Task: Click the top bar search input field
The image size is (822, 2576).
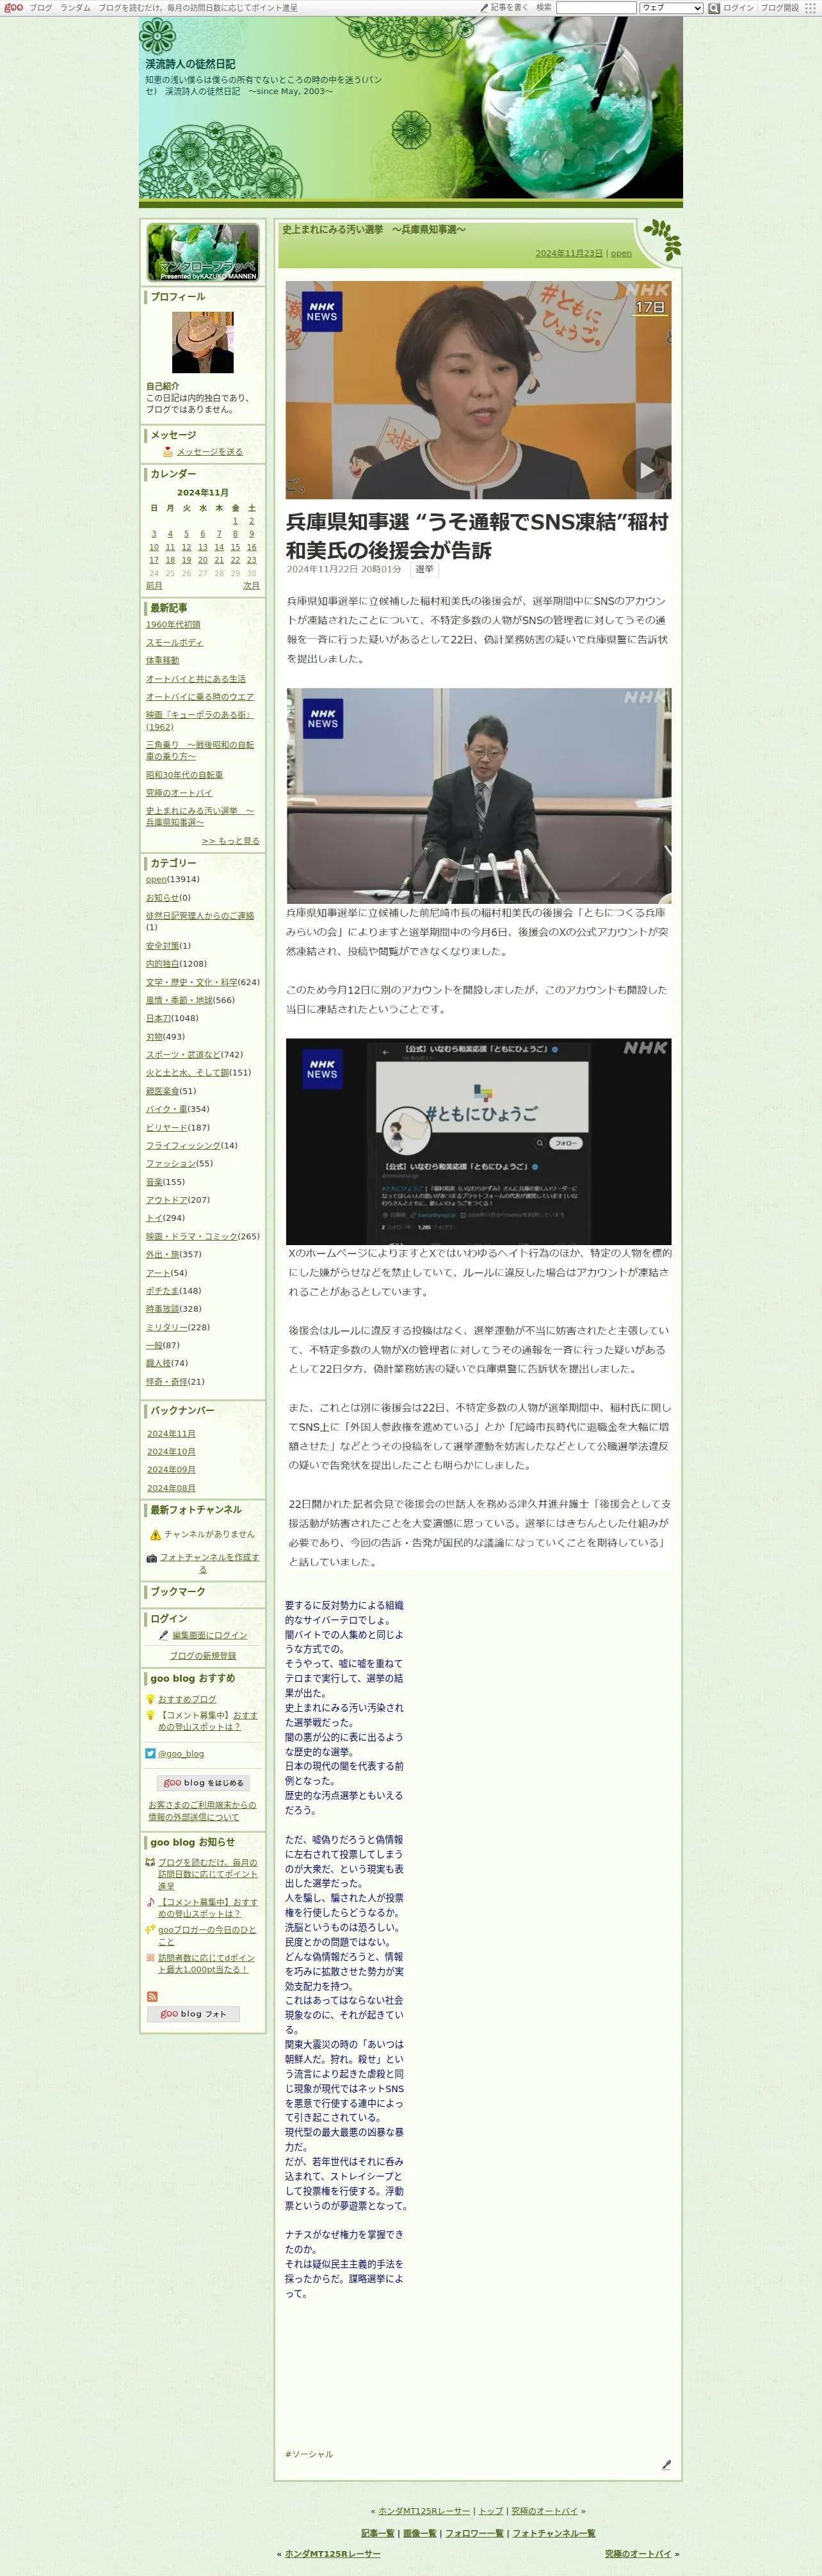Action: click(x=596, y=8)
